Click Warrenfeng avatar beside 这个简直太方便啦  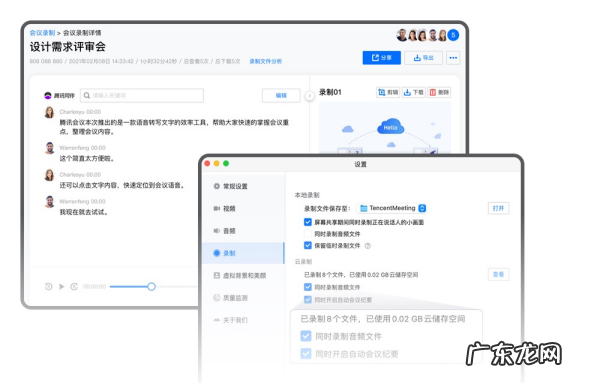(49, 148)
